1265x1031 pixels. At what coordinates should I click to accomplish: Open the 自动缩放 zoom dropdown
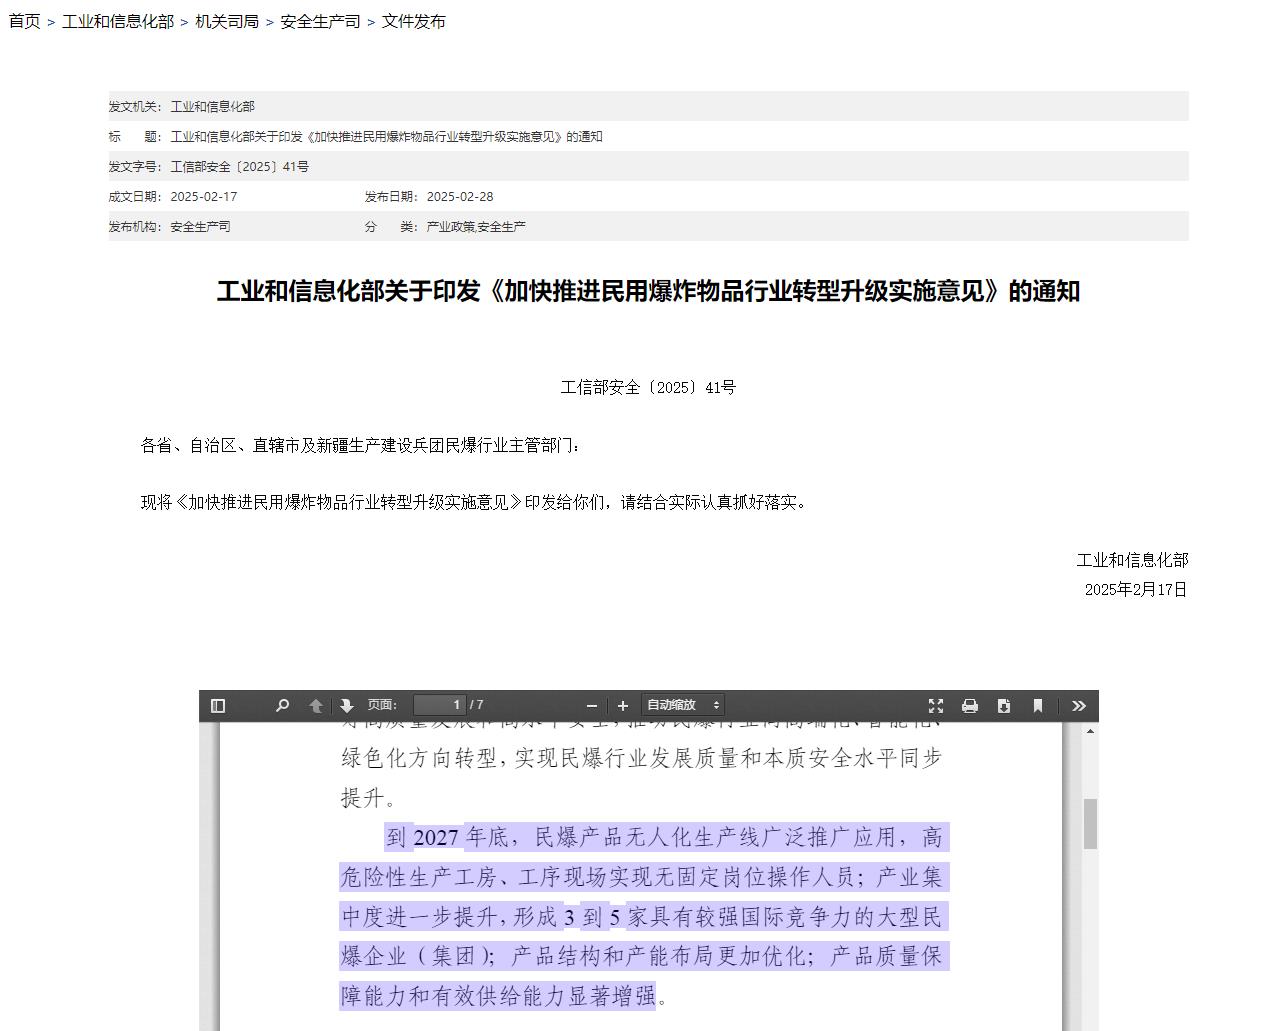click(683, 705)
